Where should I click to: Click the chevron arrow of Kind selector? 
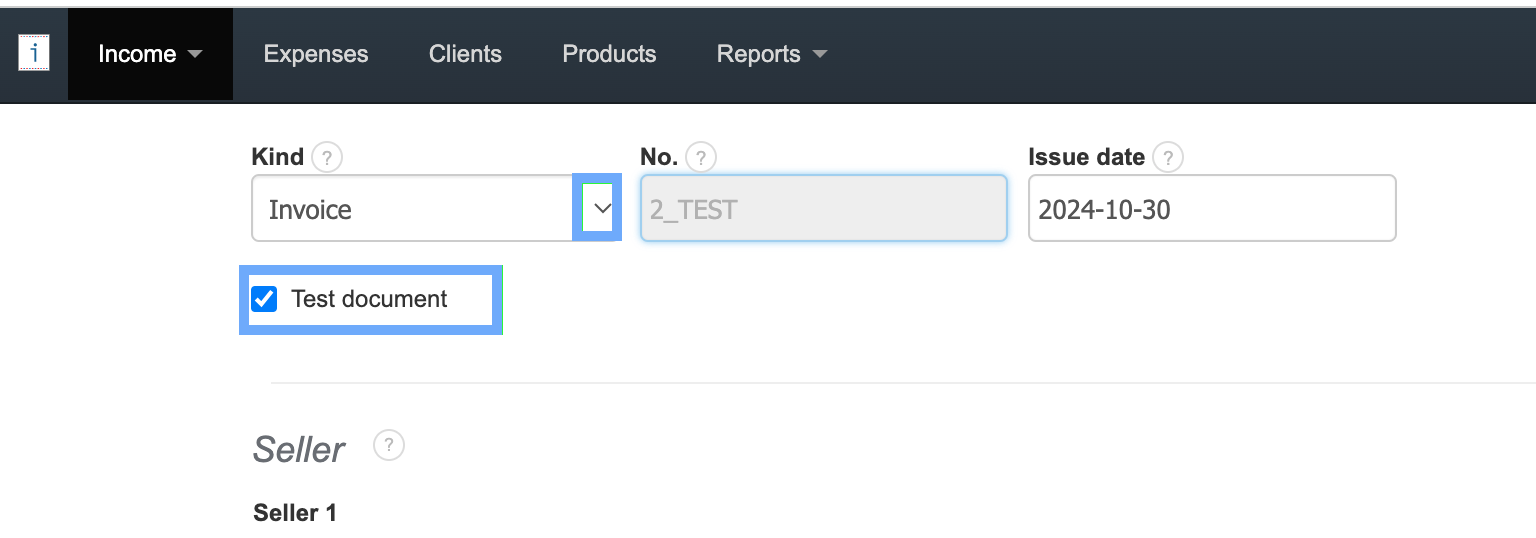click(x=602, y=208)
